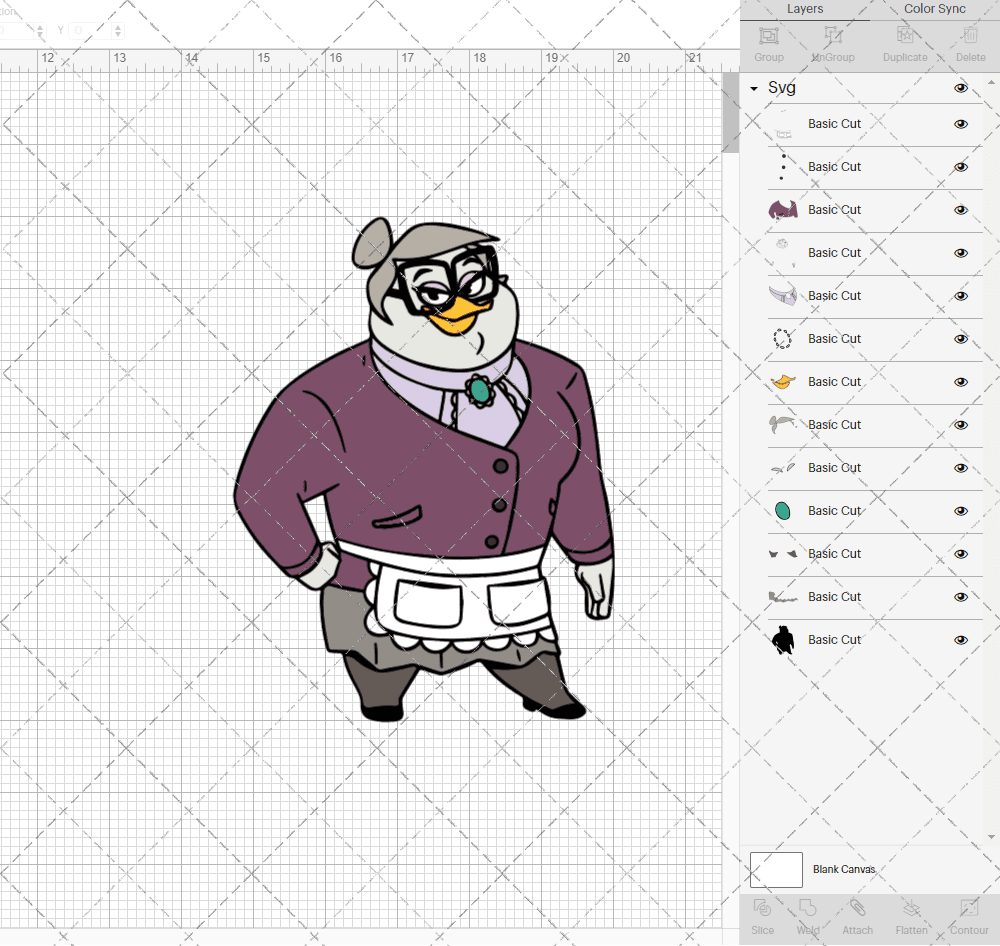Click Basic Cut text beside black silhouette
Screen dimensions: 1000x946
point(834,640)
